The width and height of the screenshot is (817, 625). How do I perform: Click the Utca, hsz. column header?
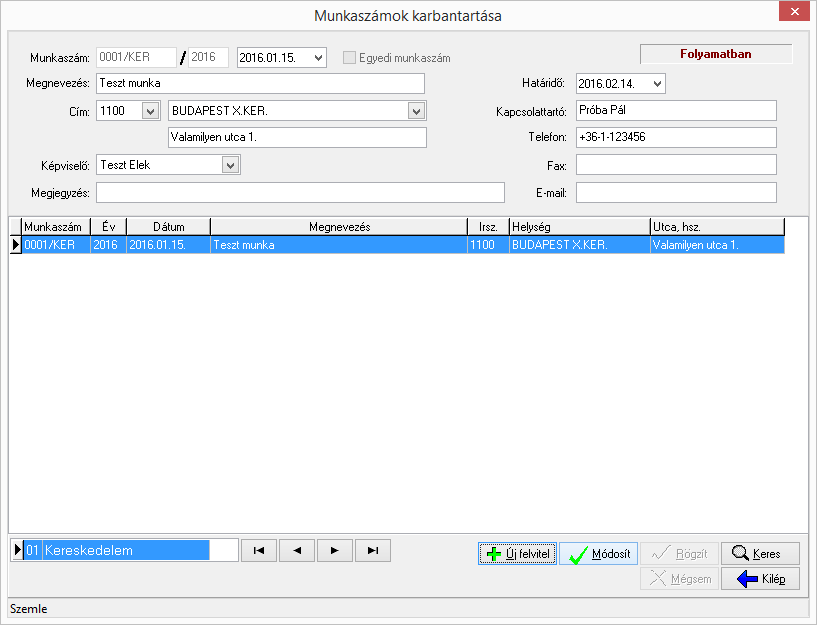coord(717,227)
